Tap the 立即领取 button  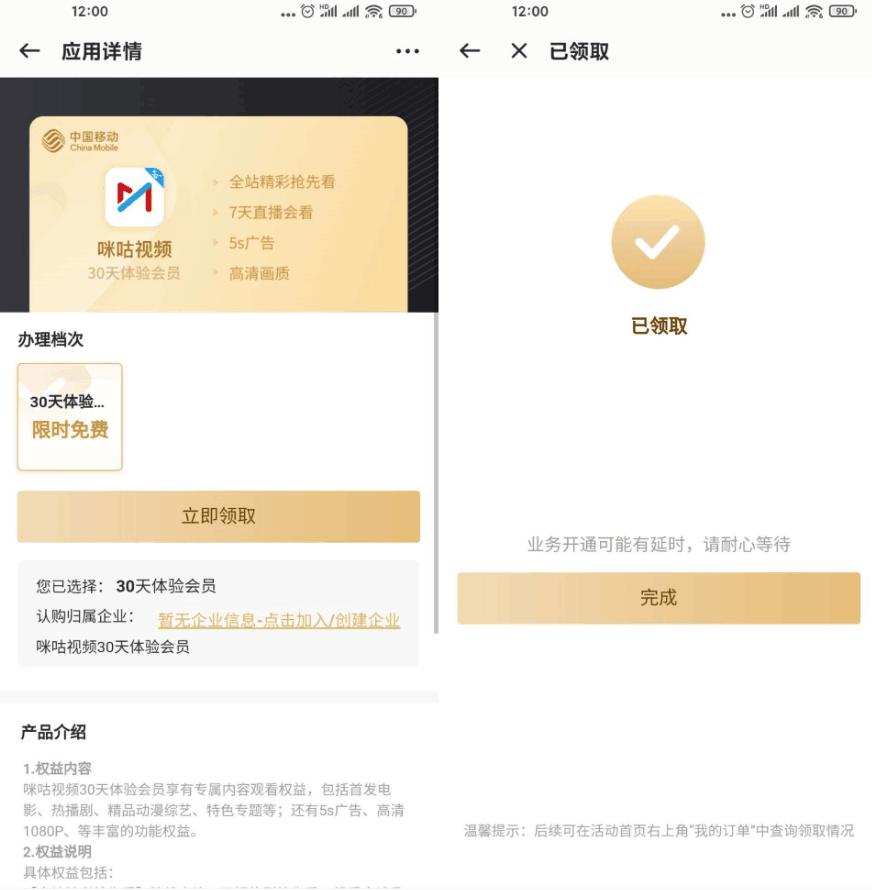click(x=219, y=517)
